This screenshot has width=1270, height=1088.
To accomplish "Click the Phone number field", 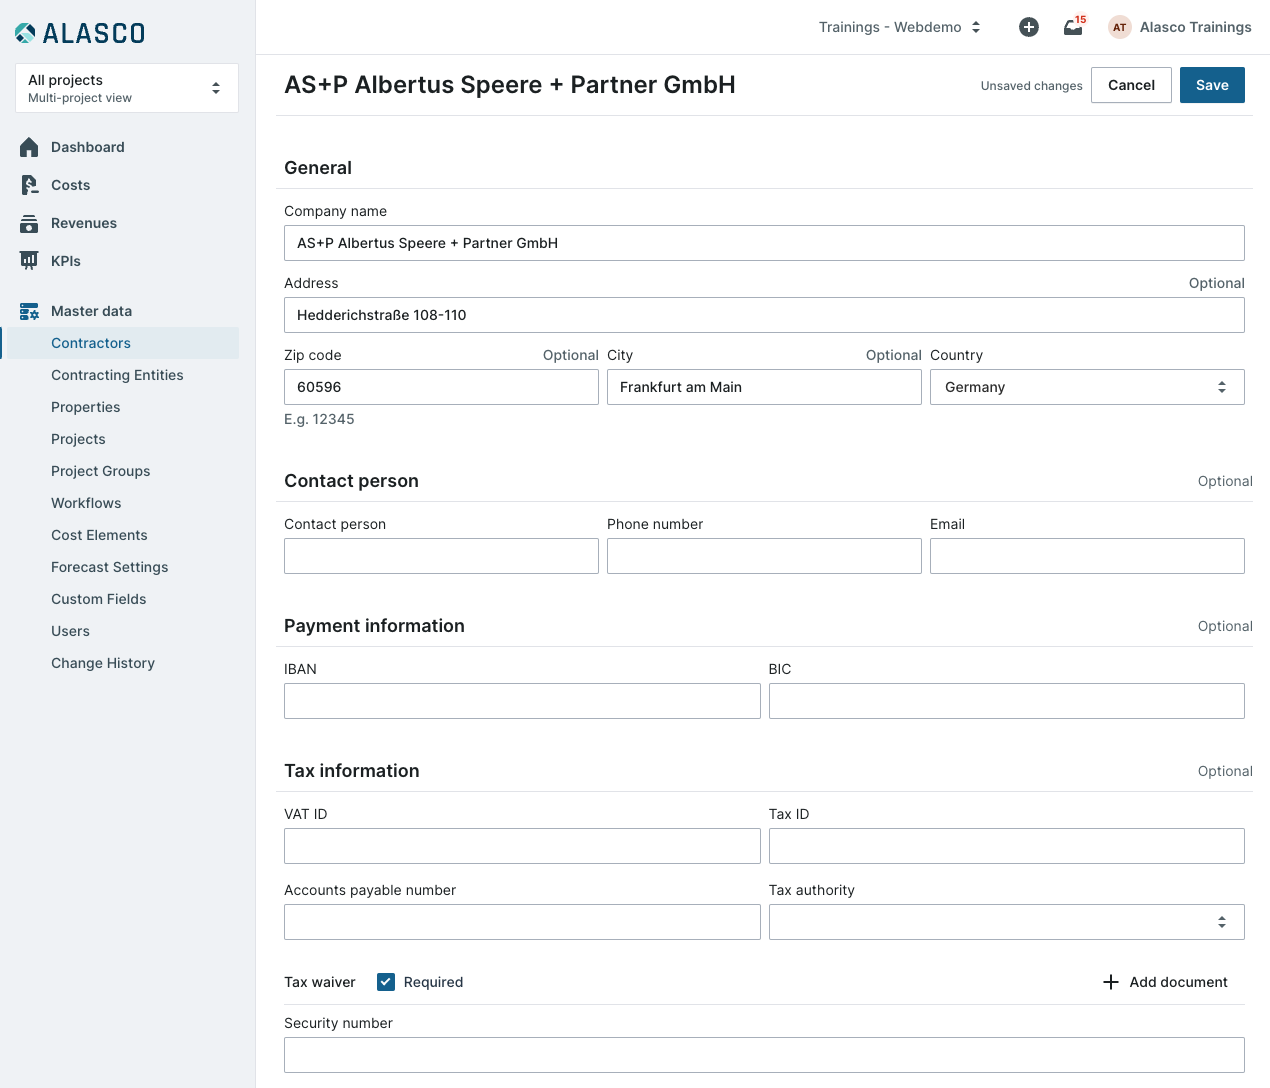I will 764,556.
